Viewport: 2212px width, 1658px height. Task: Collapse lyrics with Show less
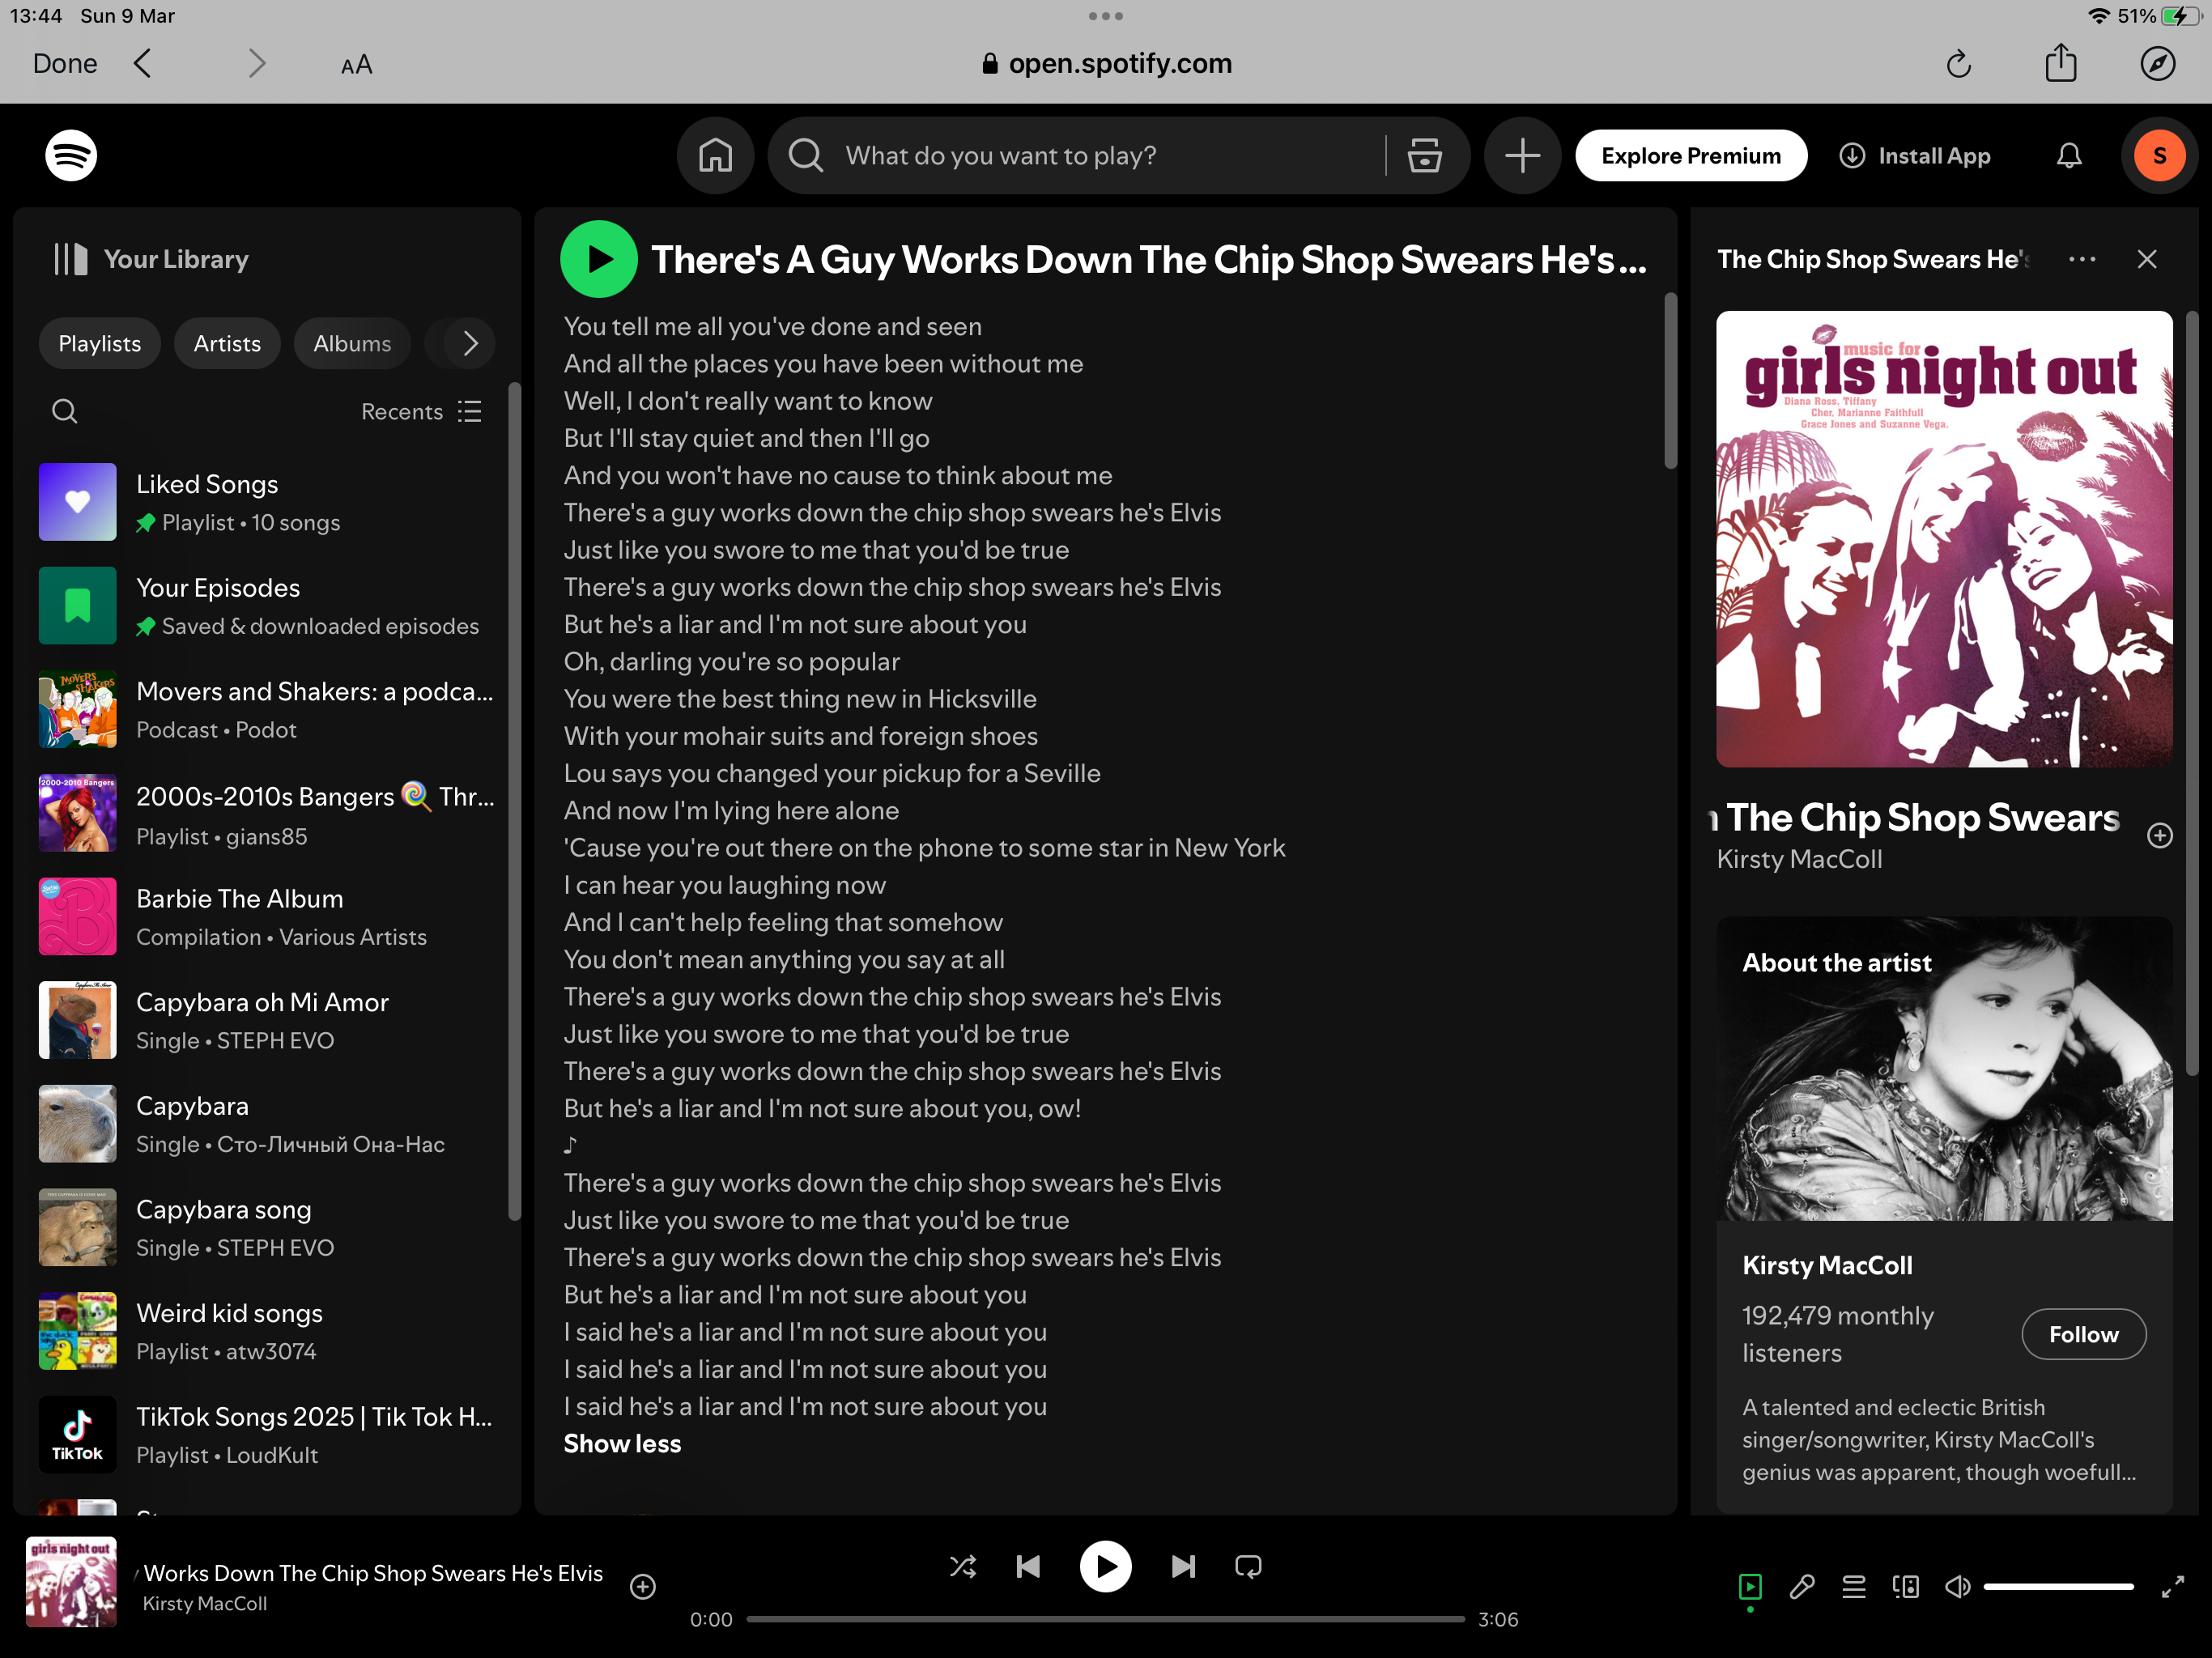[x=622, y=1443]
